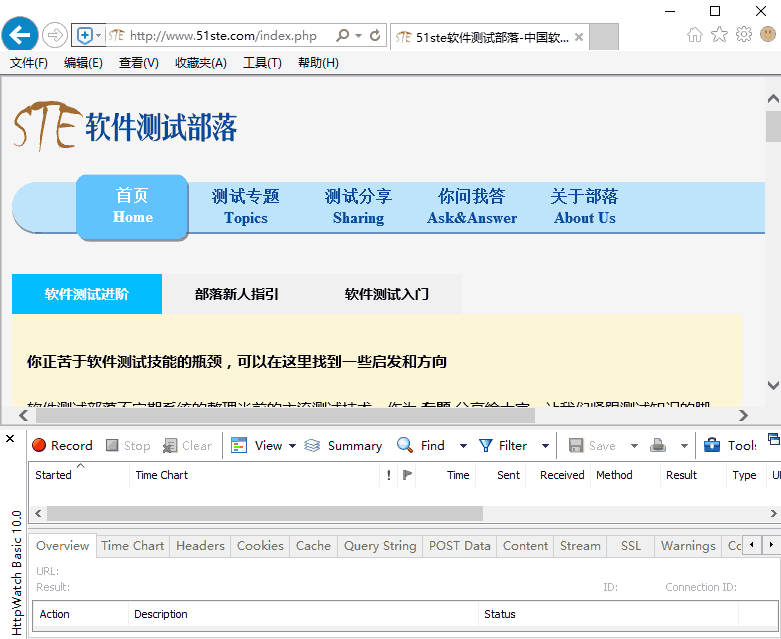The width and height of the screenshot is (781, 639).
Task: Click the HttpWatch Print icon
Action: point(658,445)
